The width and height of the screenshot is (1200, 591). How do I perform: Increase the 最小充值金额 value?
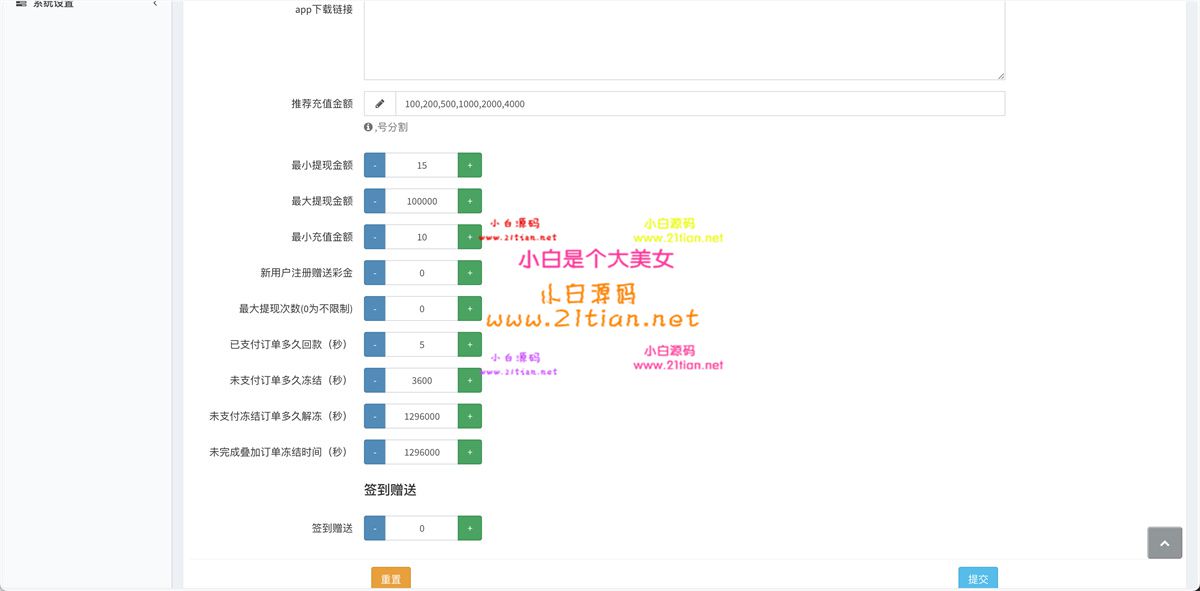470,237
